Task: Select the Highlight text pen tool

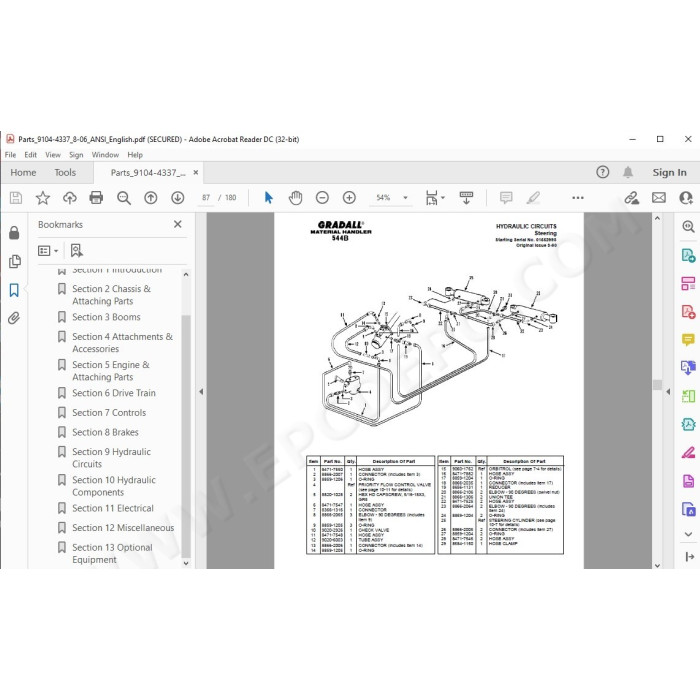Action: click(x=533, y=197)
